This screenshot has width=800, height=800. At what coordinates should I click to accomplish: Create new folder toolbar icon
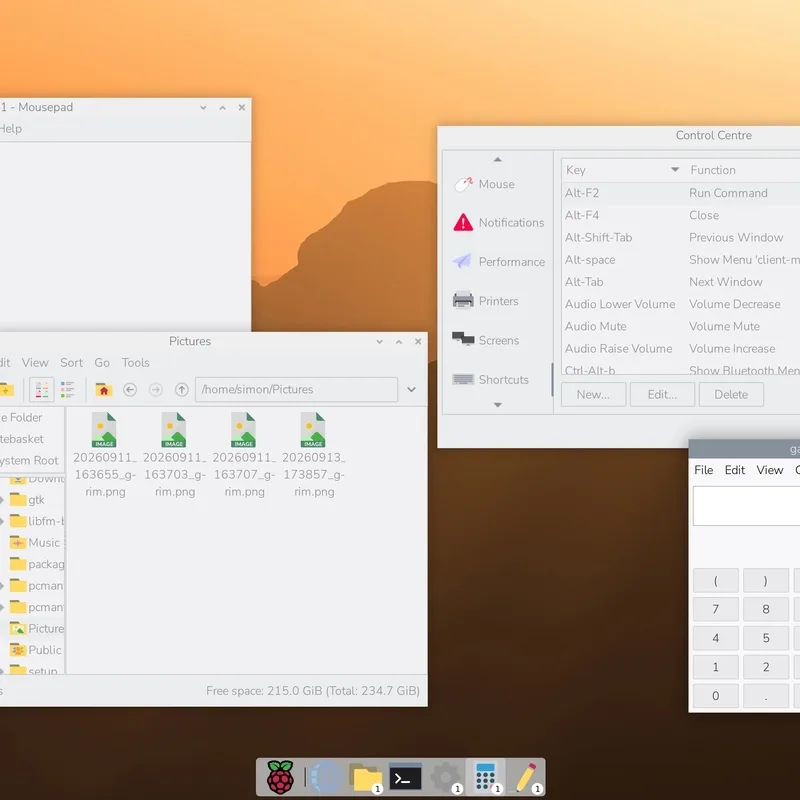coord(7,390)
